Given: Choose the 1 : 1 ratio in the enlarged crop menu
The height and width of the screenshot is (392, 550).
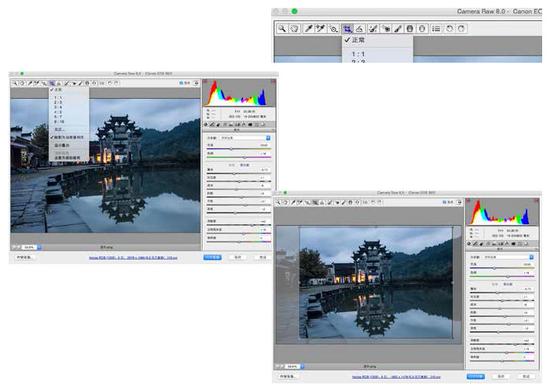Looking at the screenshot, I should [358, 54].
